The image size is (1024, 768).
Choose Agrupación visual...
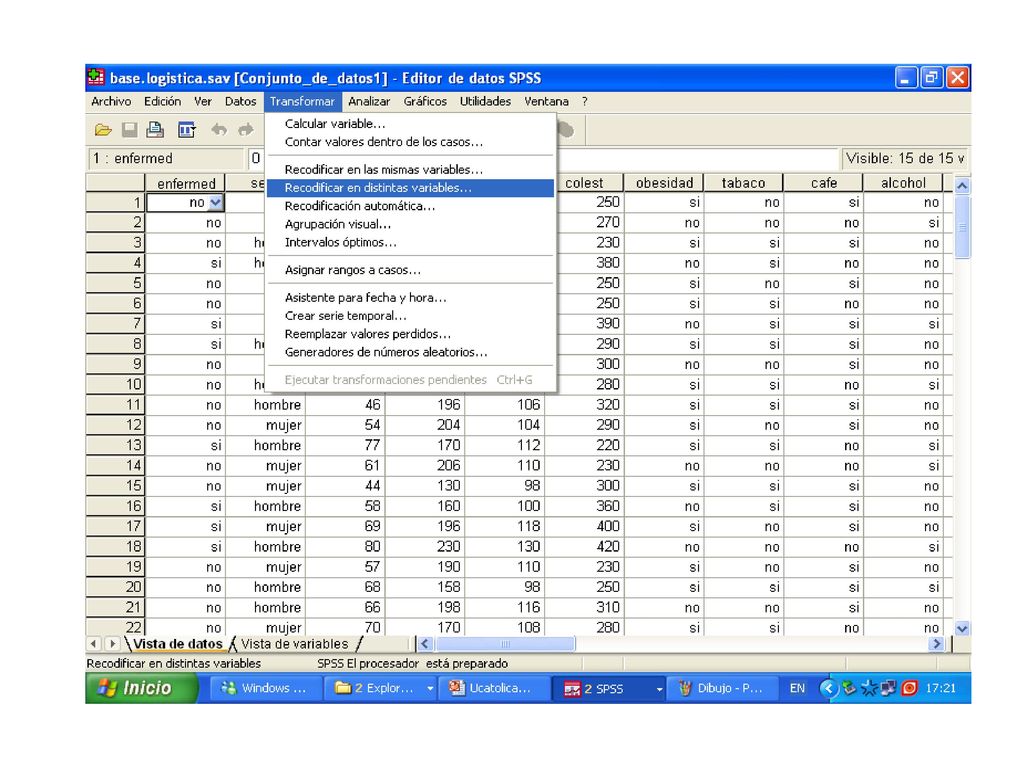(411, 224)
